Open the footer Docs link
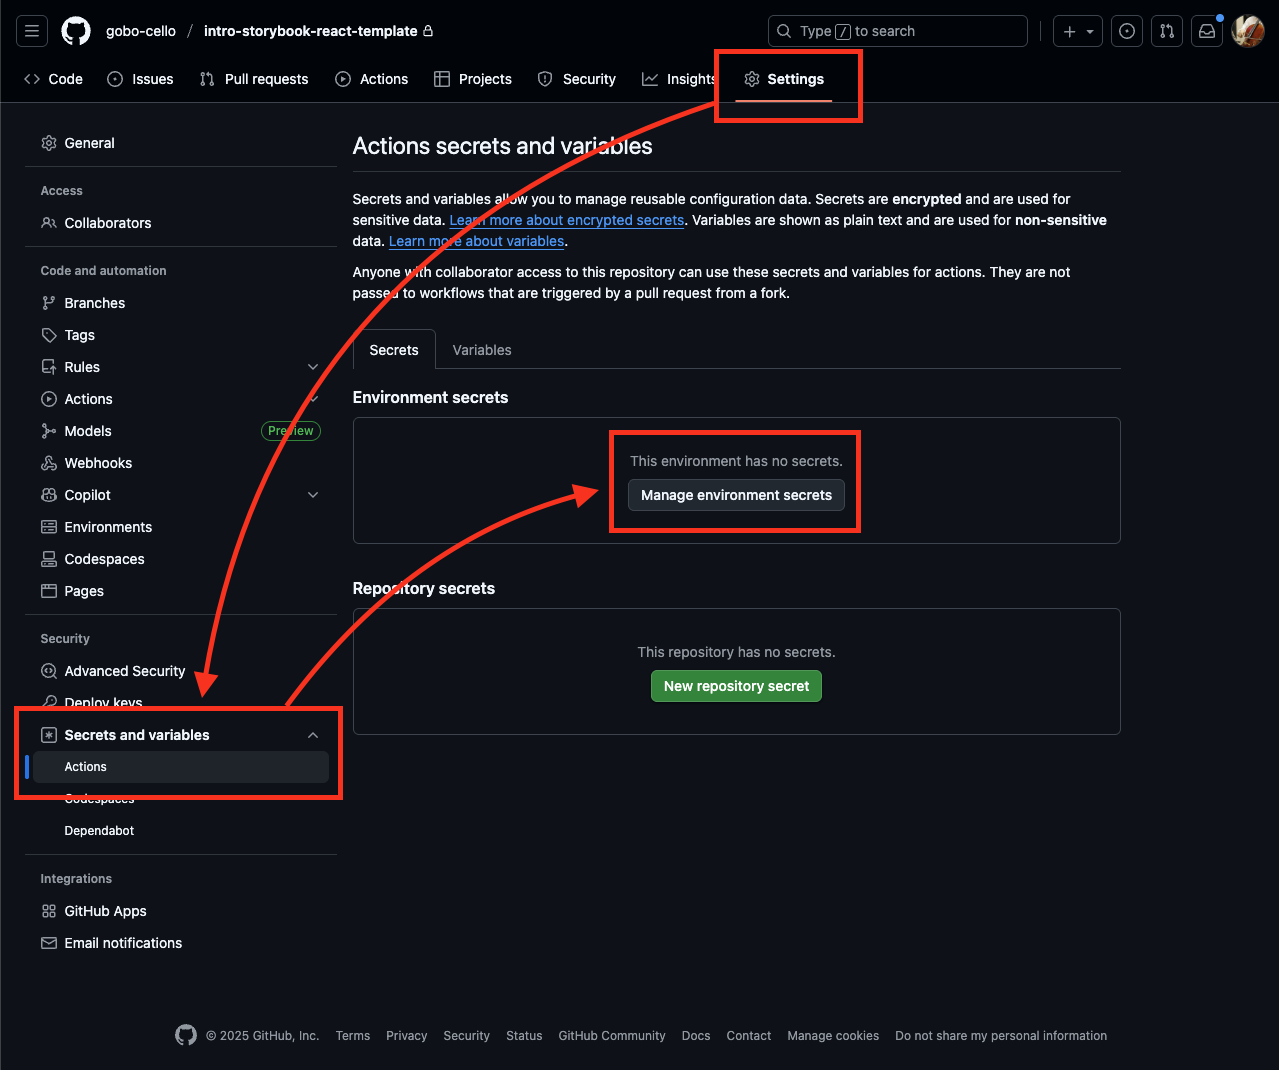This screenshot has width=1279, height=1070. click(x=696, y=1036)
